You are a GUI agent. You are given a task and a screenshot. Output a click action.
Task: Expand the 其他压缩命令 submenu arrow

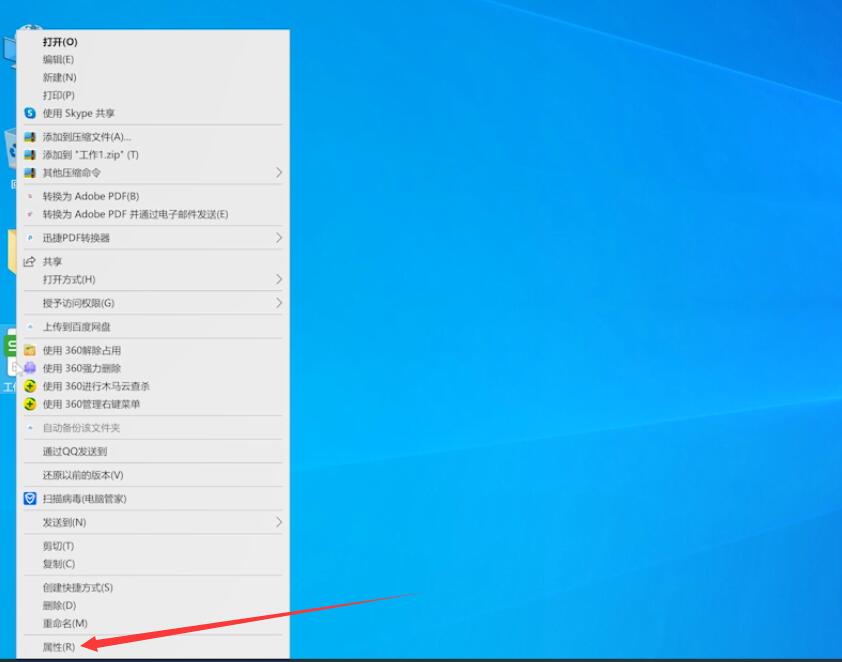pyautogui.click(x=279, y=172)
